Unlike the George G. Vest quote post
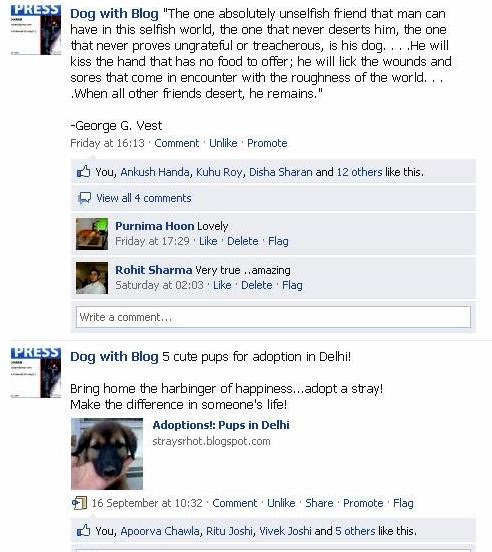 coord(223,143)
